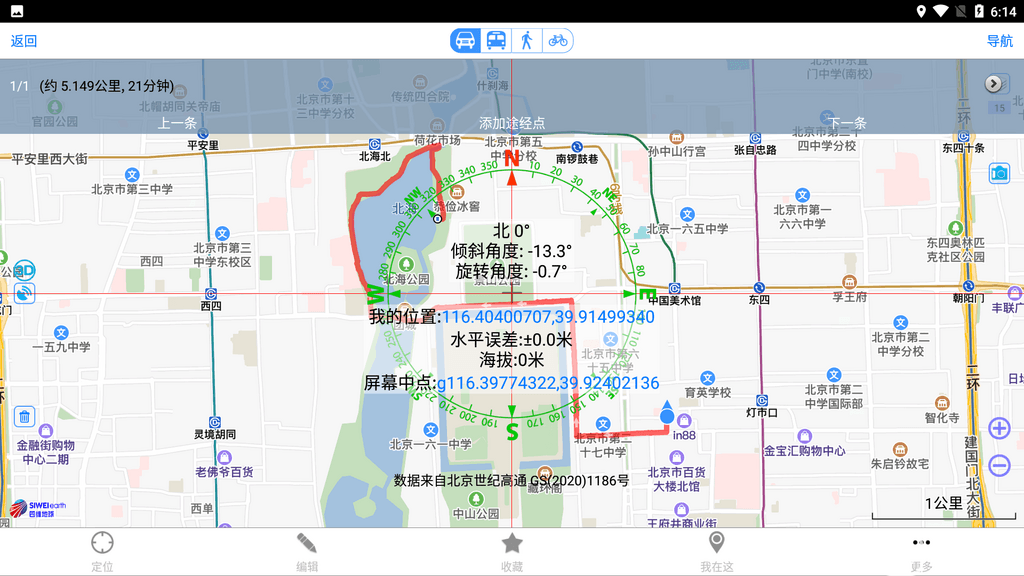Click screen center coordinates g116.39774322,39.92402136
Image resolution: width=1024 pixels, height=576 pixels.
548,383
